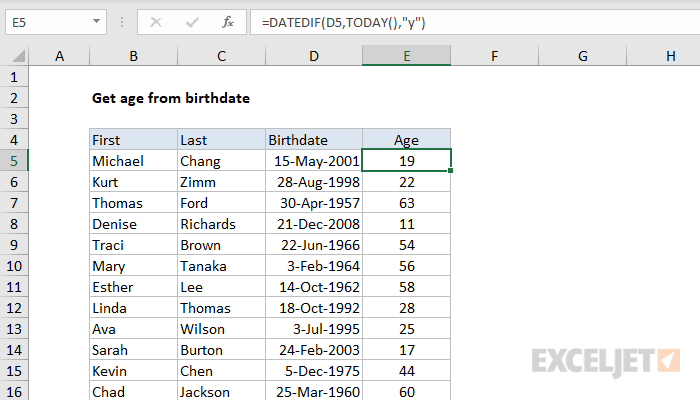The width and height of the screenshot is (700, 400).
Task: Open the Name Box dropdown arrow
Action: click(x=96, y=21)
